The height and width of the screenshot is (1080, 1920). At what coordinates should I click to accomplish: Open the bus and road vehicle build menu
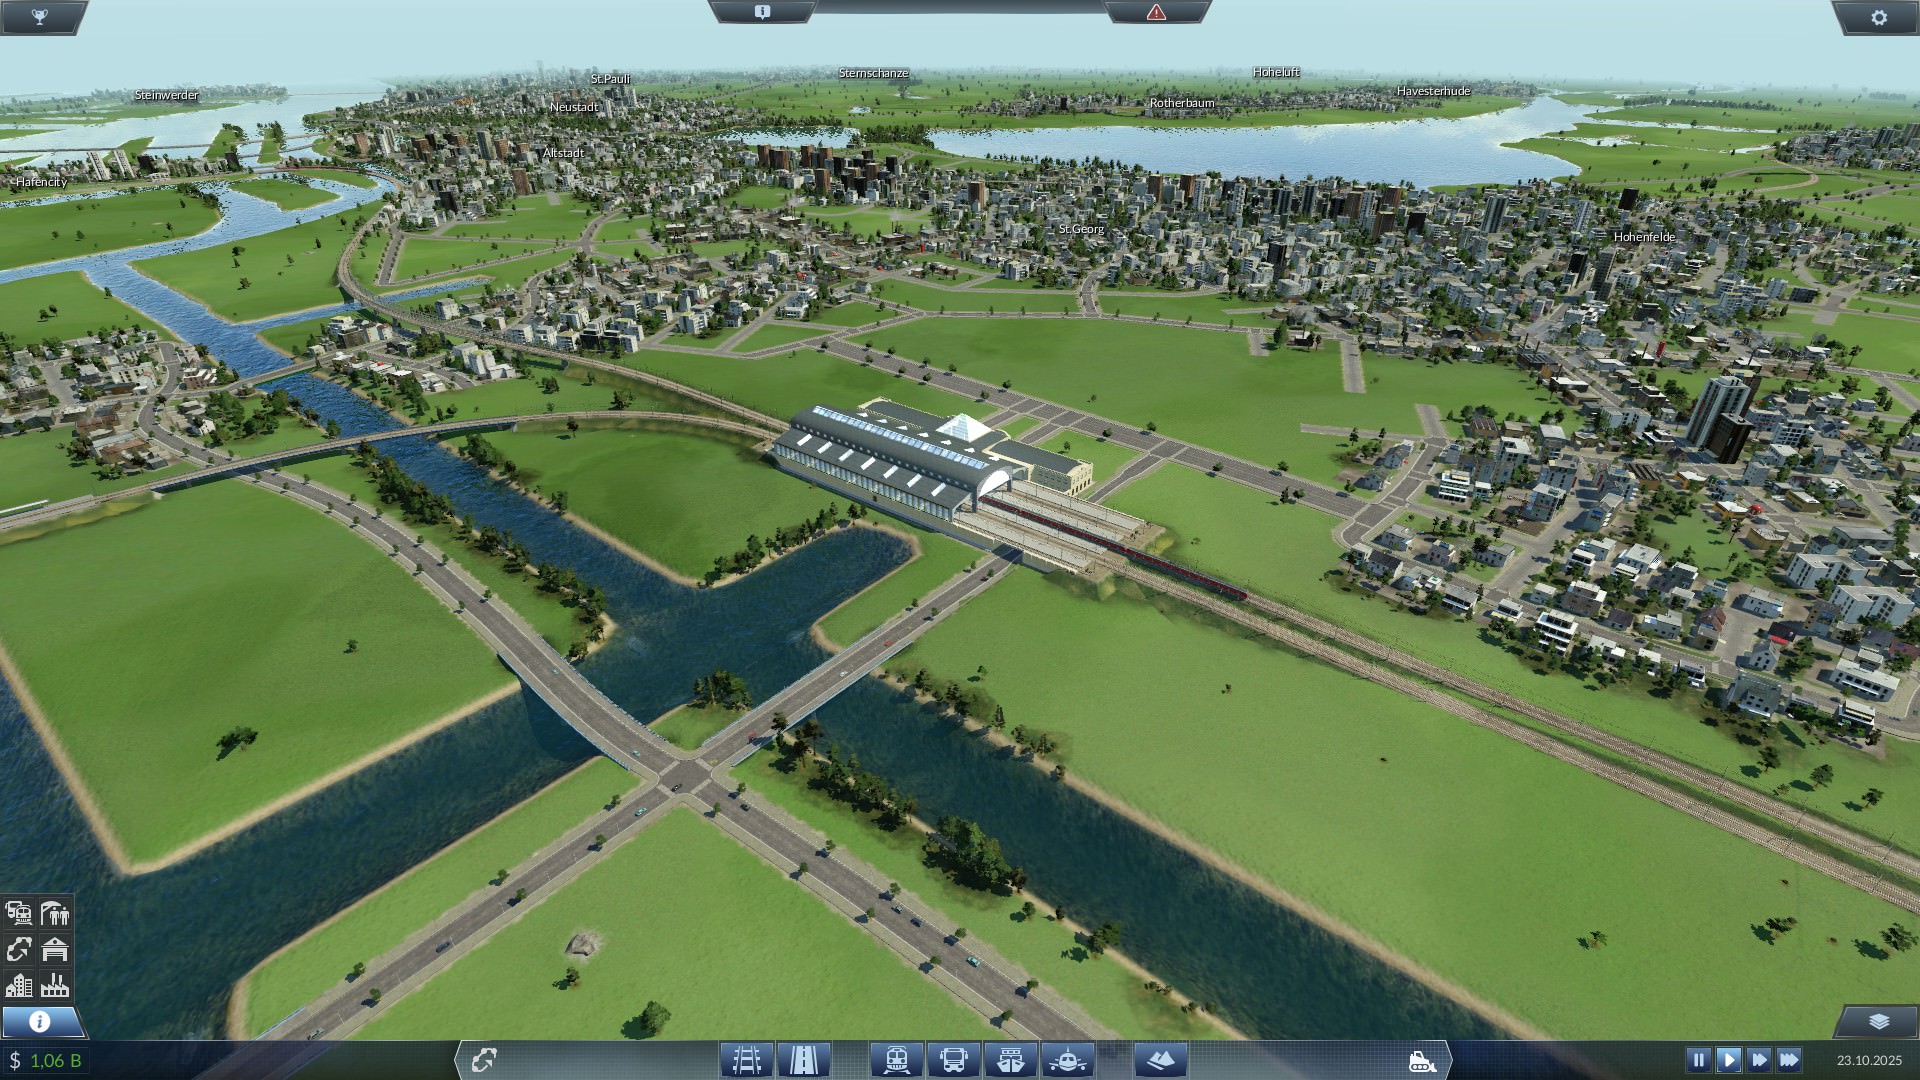point(953,1060)
